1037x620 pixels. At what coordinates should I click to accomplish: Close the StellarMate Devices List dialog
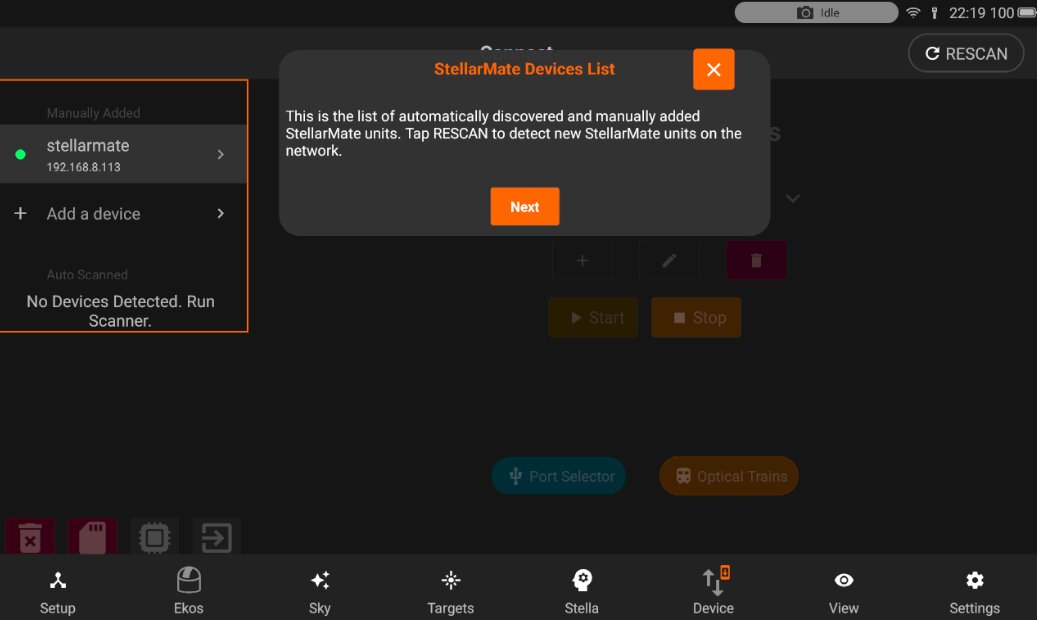713,69
